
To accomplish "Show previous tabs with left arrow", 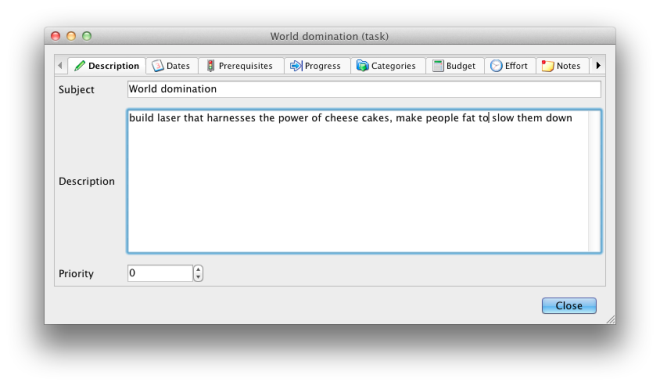I will pyautogui.click(x=60, y=65).
